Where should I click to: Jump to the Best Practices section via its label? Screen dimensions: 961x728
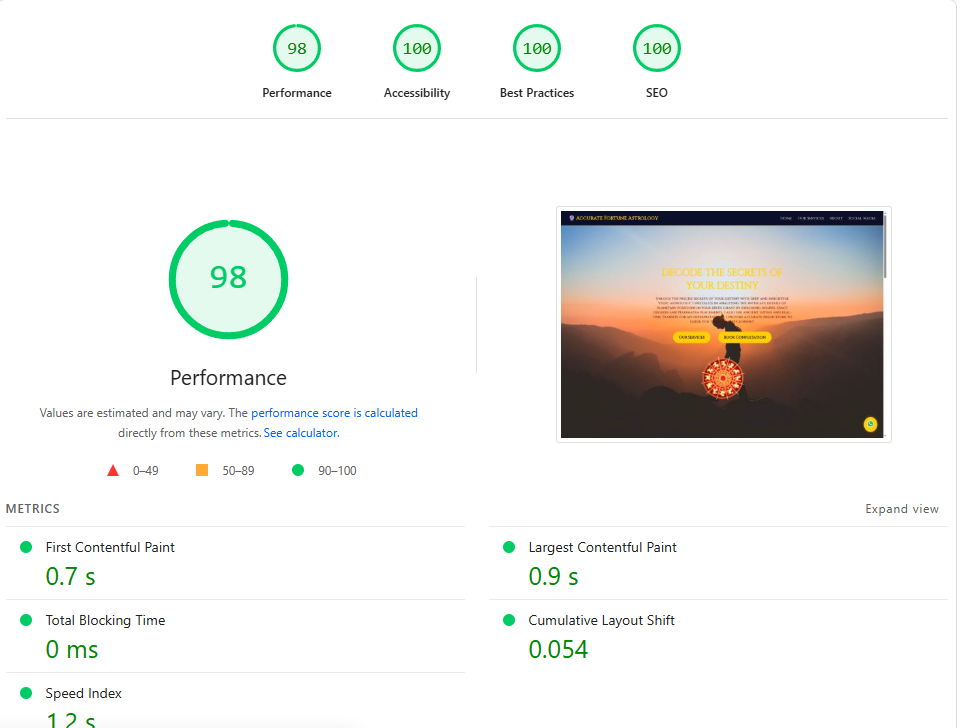coord(537,93)
